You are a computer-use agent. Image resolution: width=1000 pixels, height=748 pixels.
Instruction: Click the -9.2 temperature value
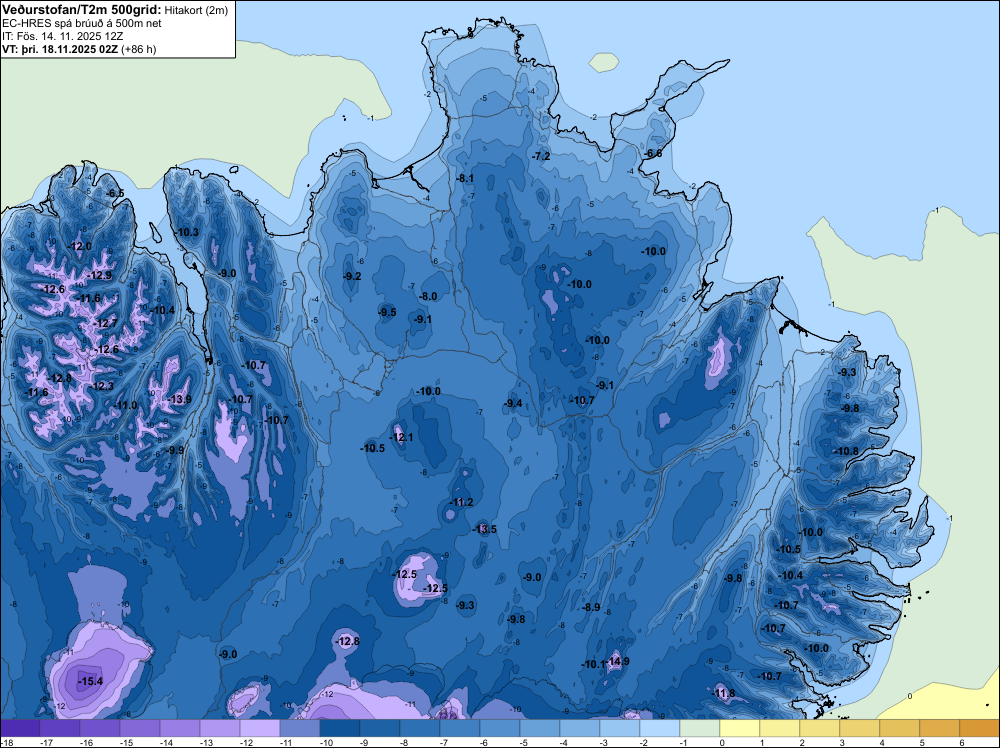[x=352, y=276]
